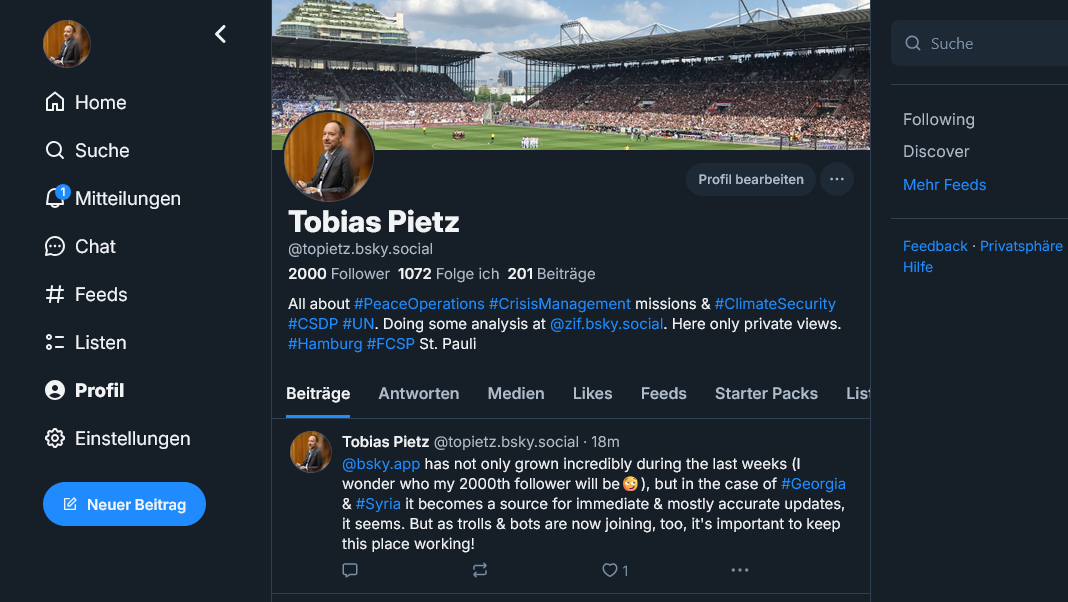This screenshot has width=1068, height=602.
Task: Open Einstellungen gear icon
Action: (x=55, y=438)
